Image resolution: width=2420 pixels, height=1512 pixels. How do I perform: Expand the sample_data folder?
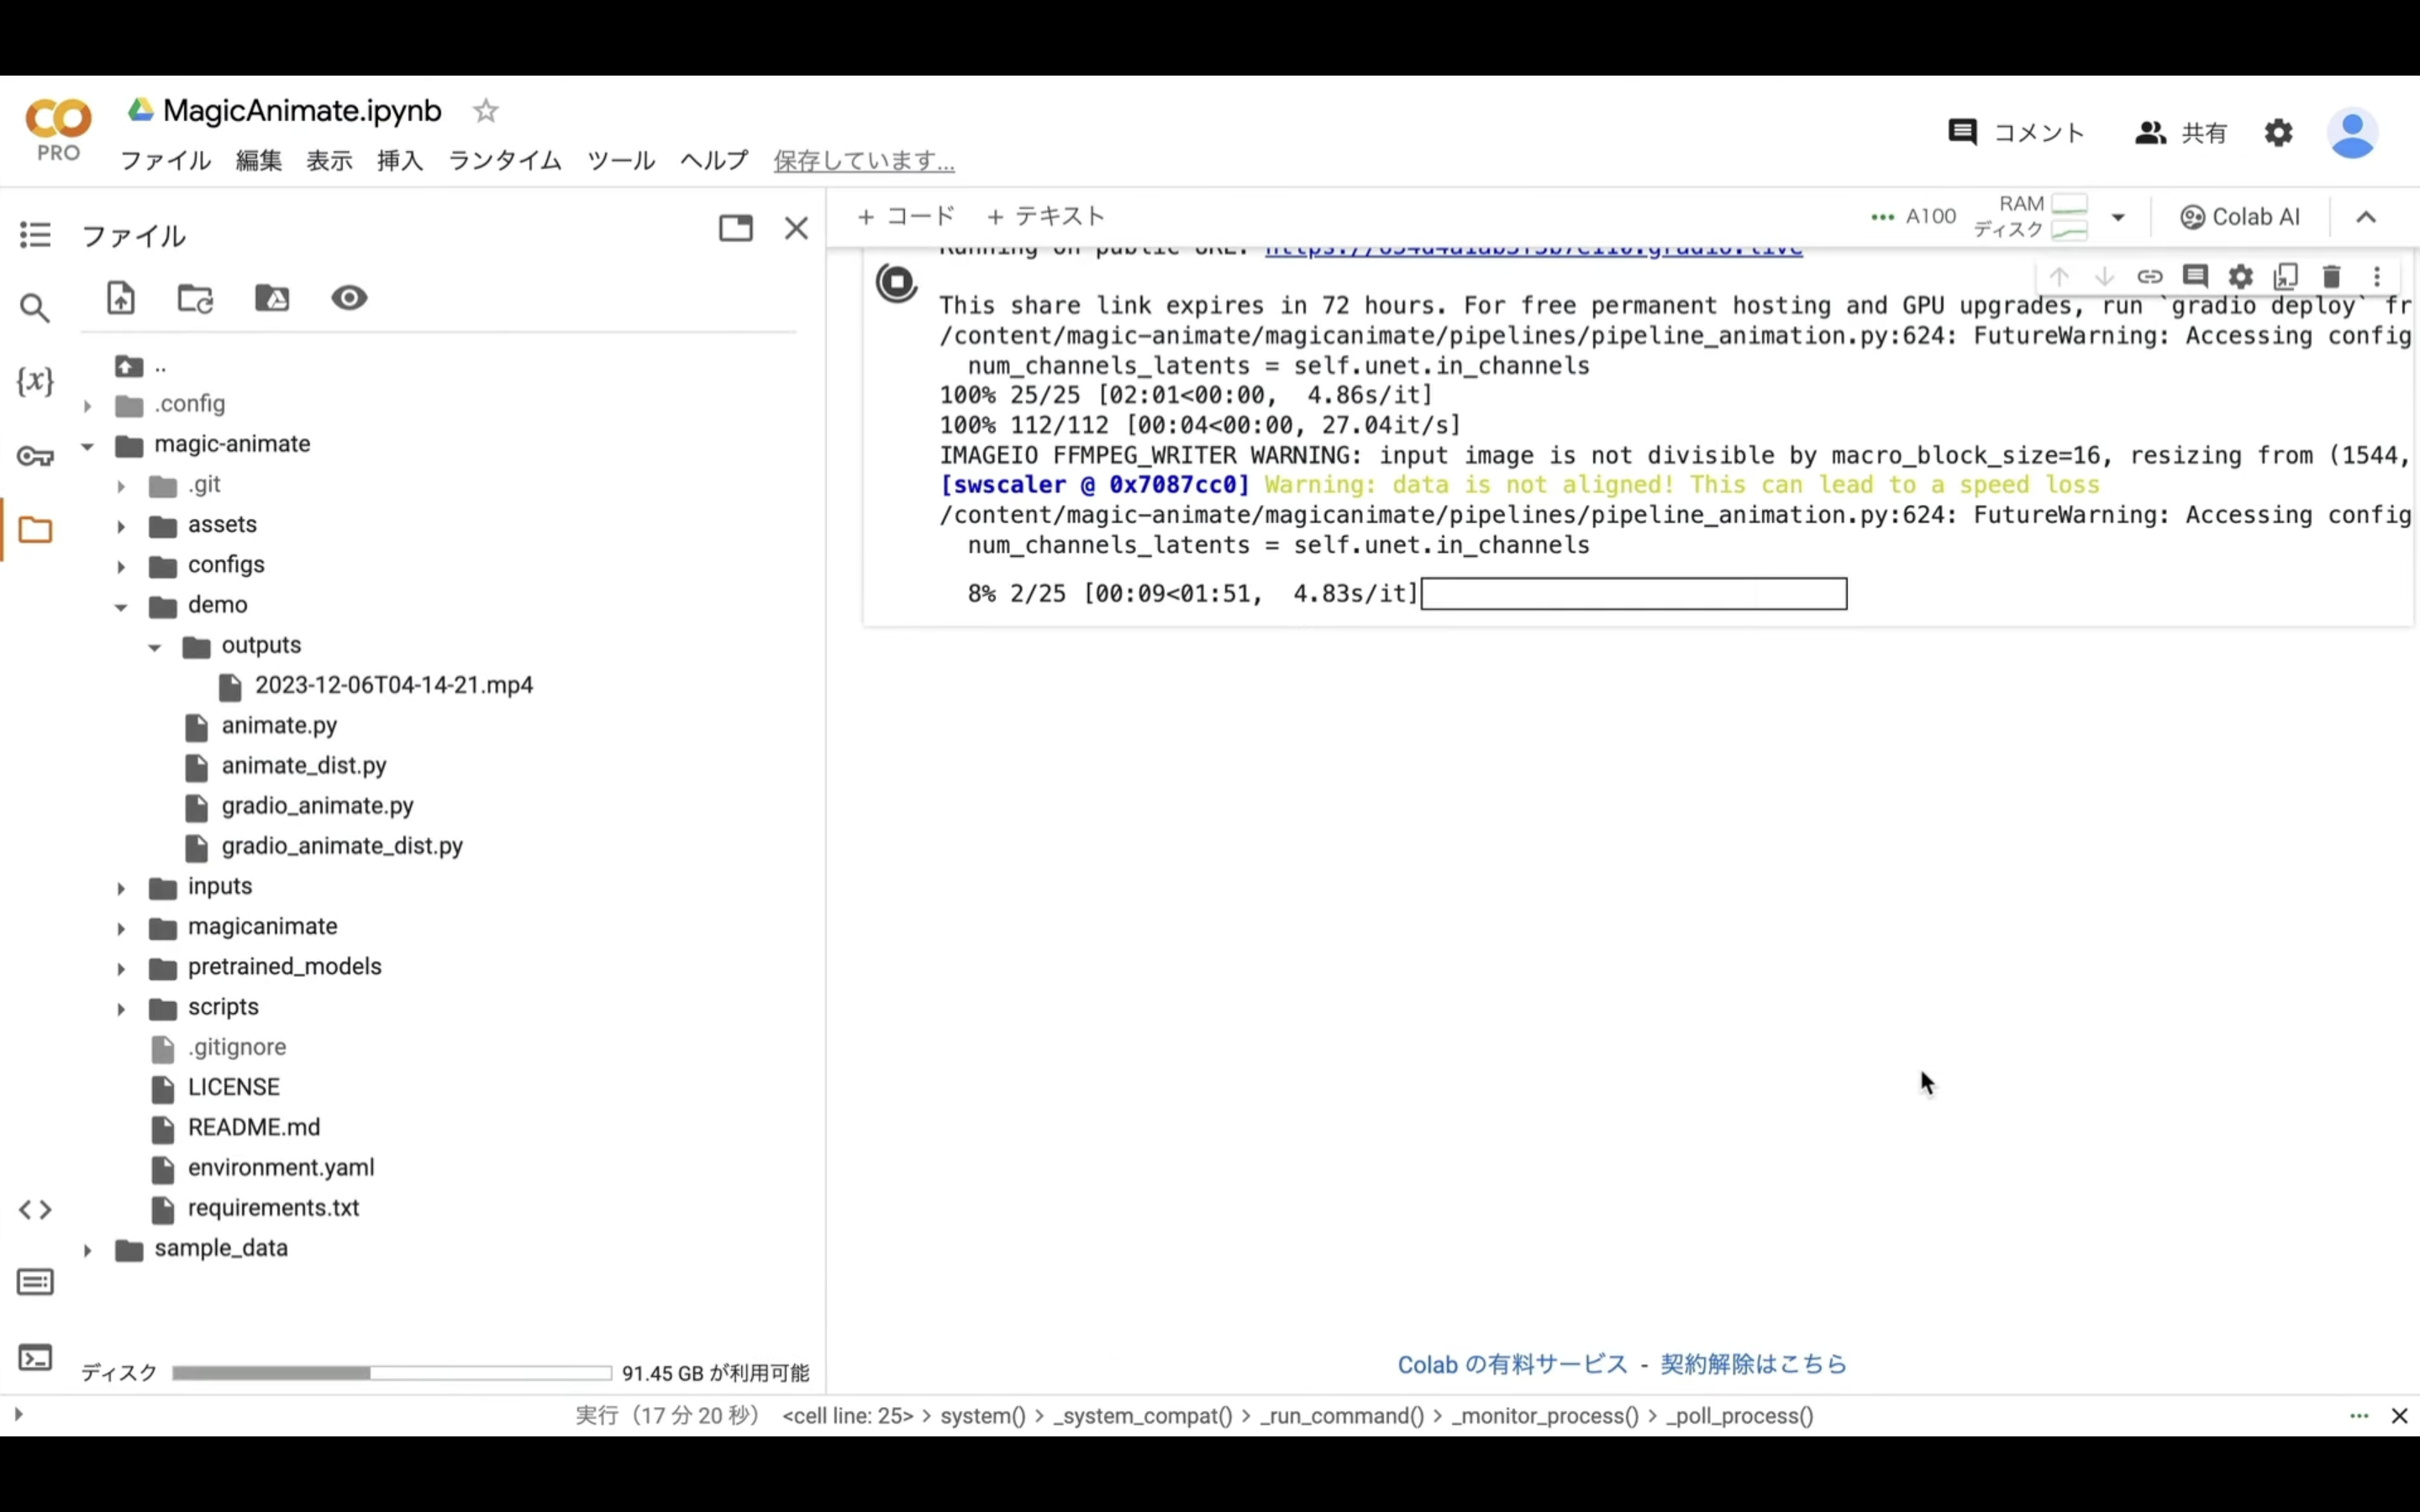coord(87,1250)
